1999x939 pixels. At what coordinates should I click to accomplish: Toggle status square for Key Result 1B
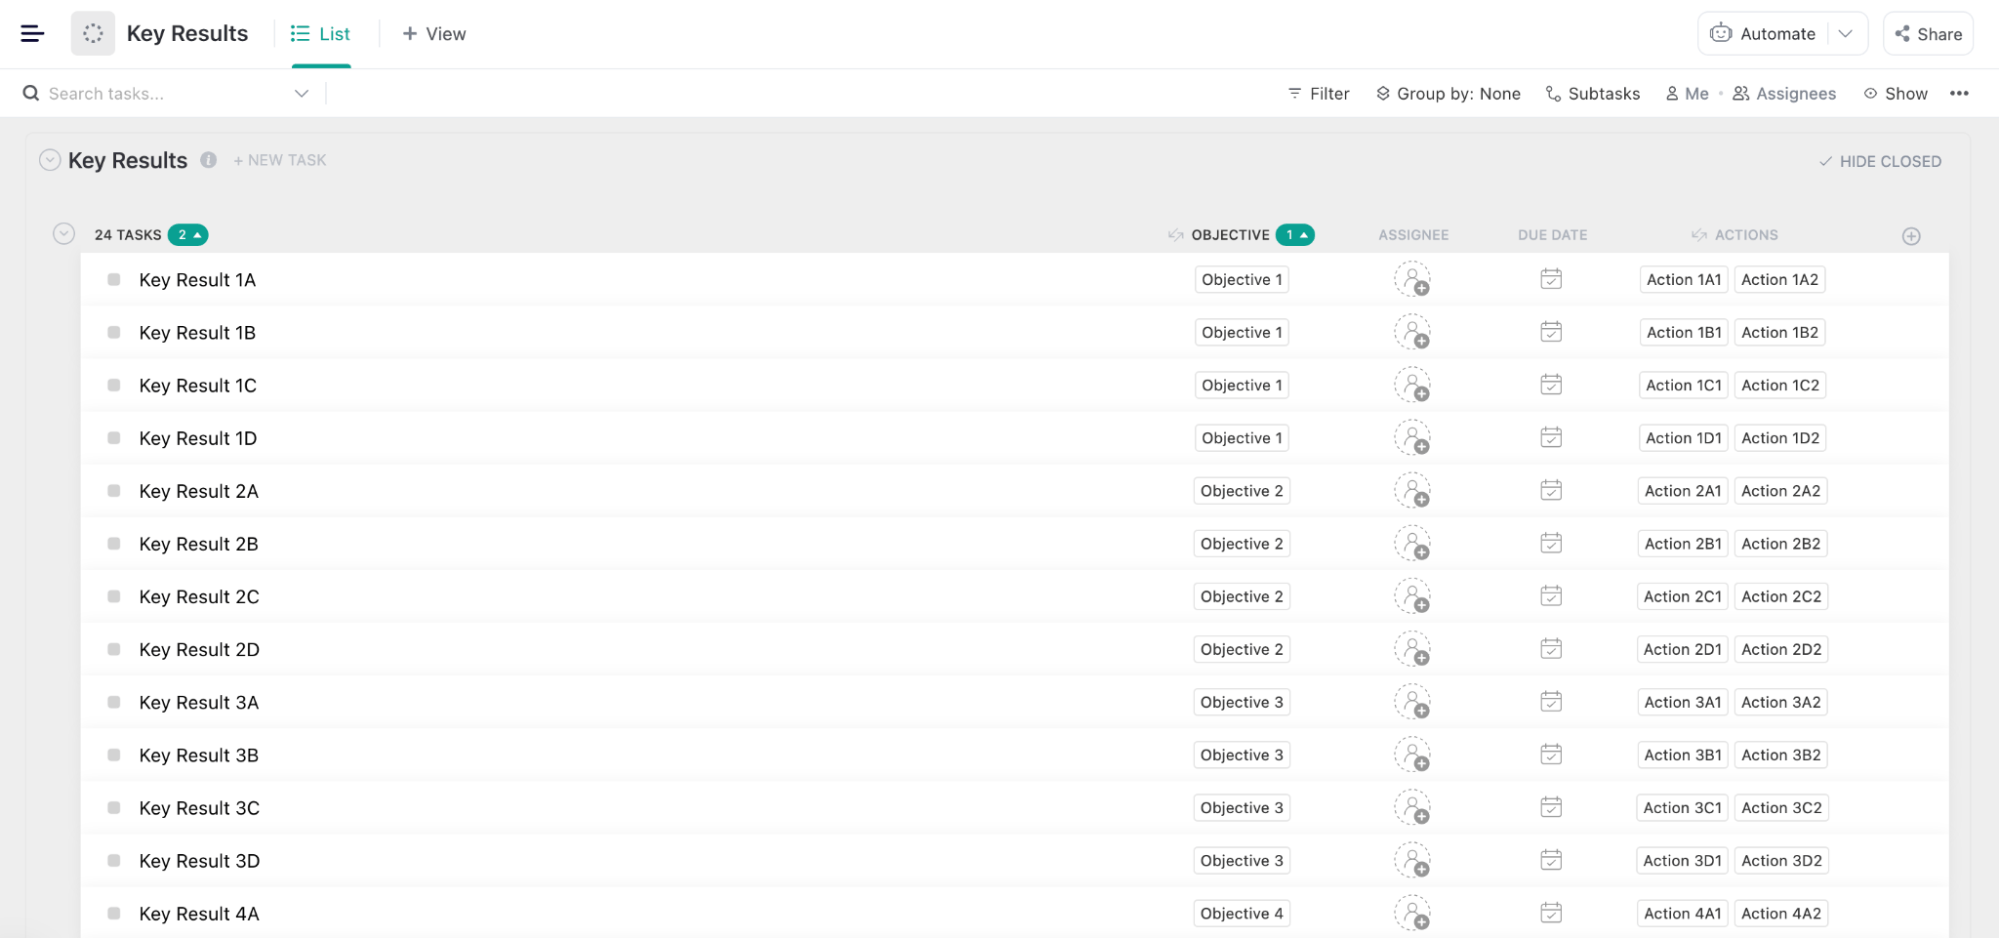114,333
